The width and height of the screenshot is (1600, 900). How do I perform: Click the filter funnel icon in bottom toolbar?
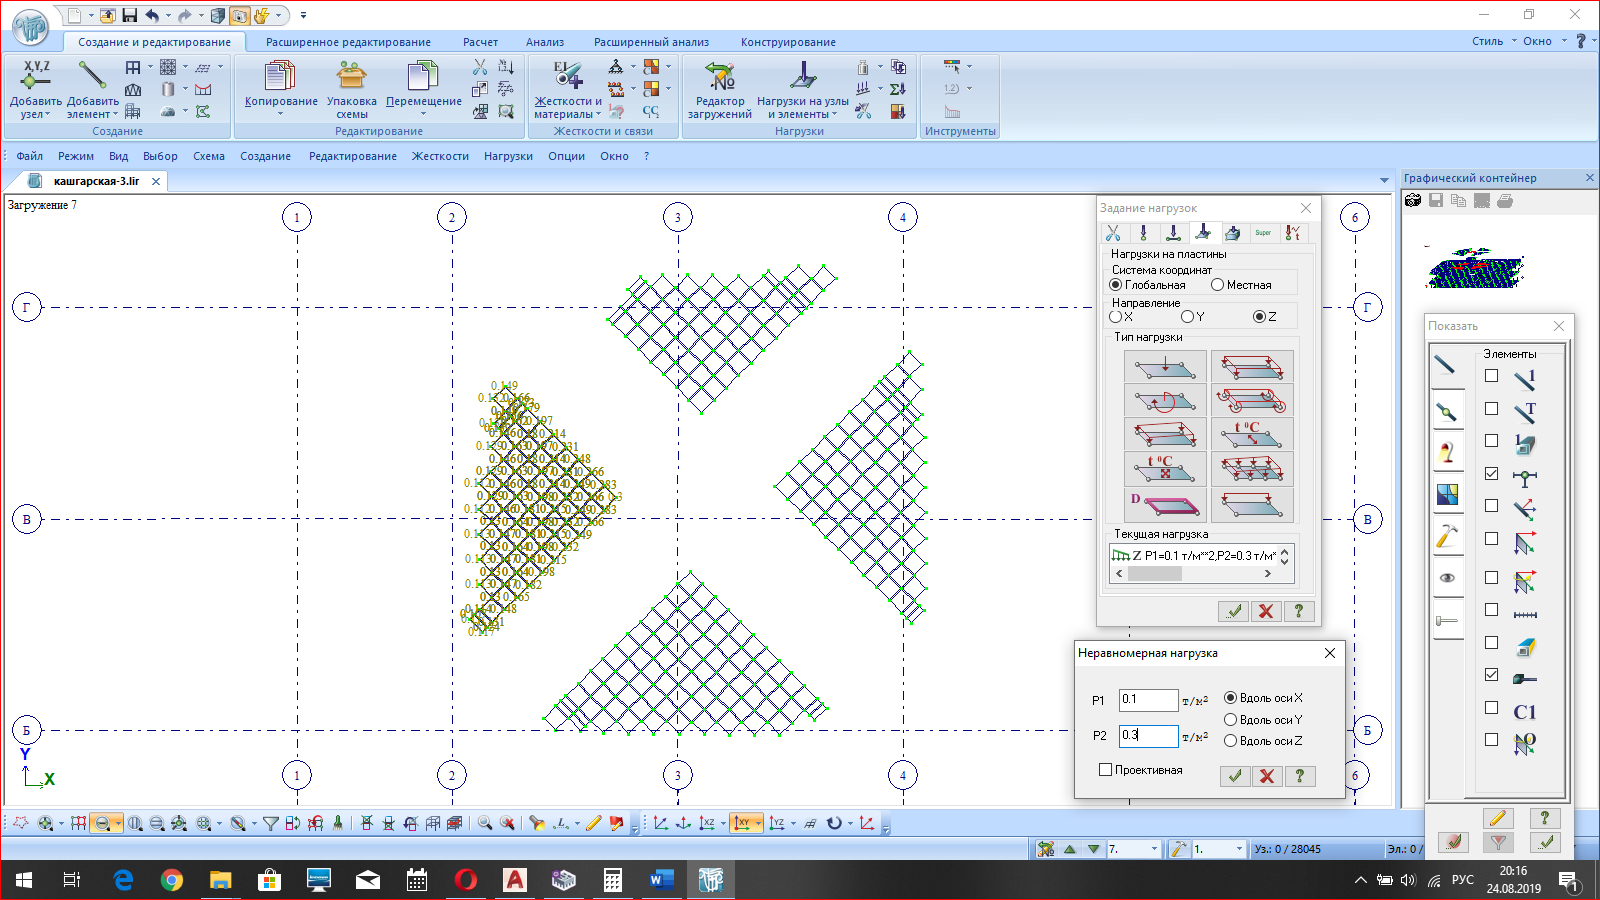tap(270, 823)
